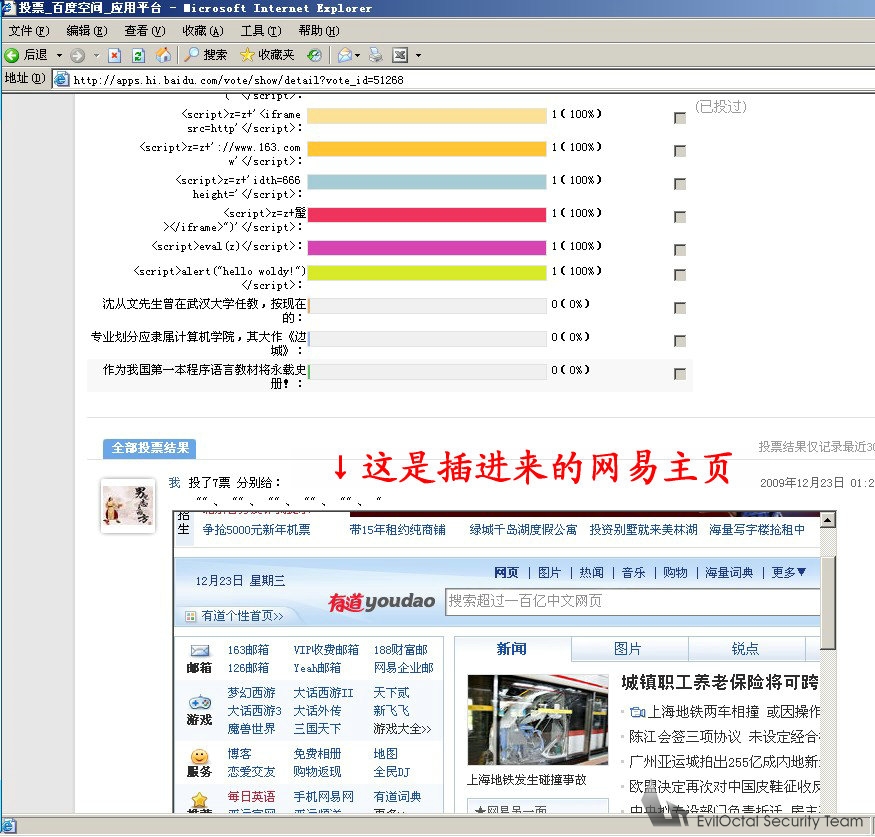
Task: Open the Forward button dropdown arrow
Action: [x=96, y=55]
